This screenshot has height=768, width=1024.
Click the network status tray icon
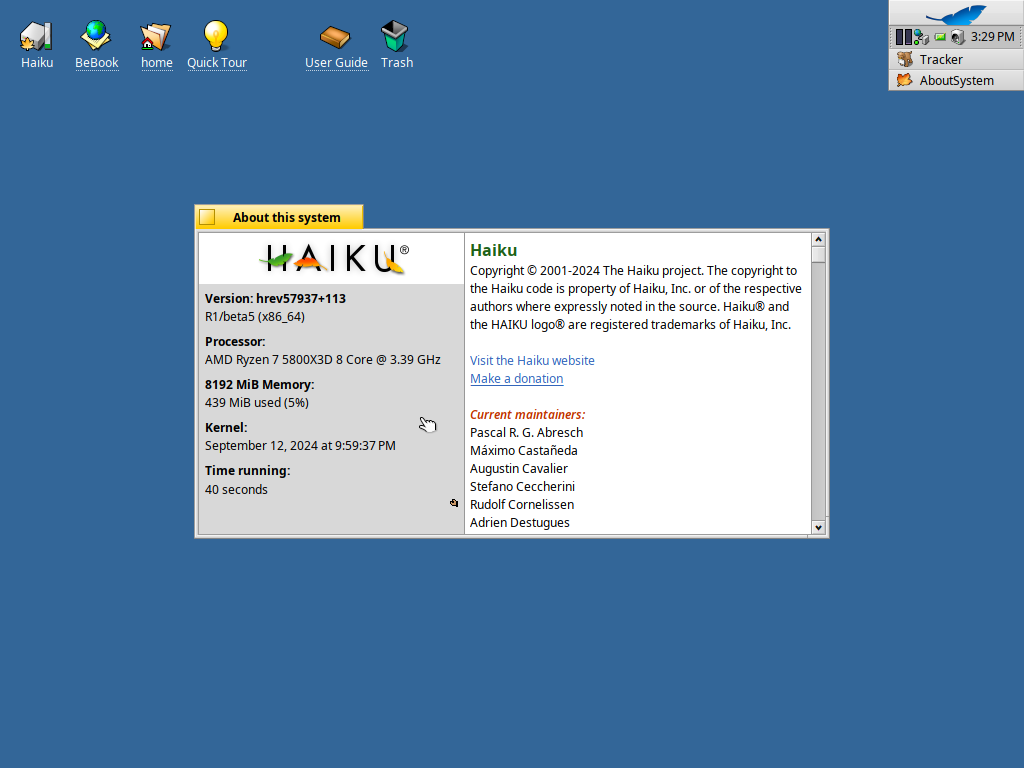tap(921, 37)
